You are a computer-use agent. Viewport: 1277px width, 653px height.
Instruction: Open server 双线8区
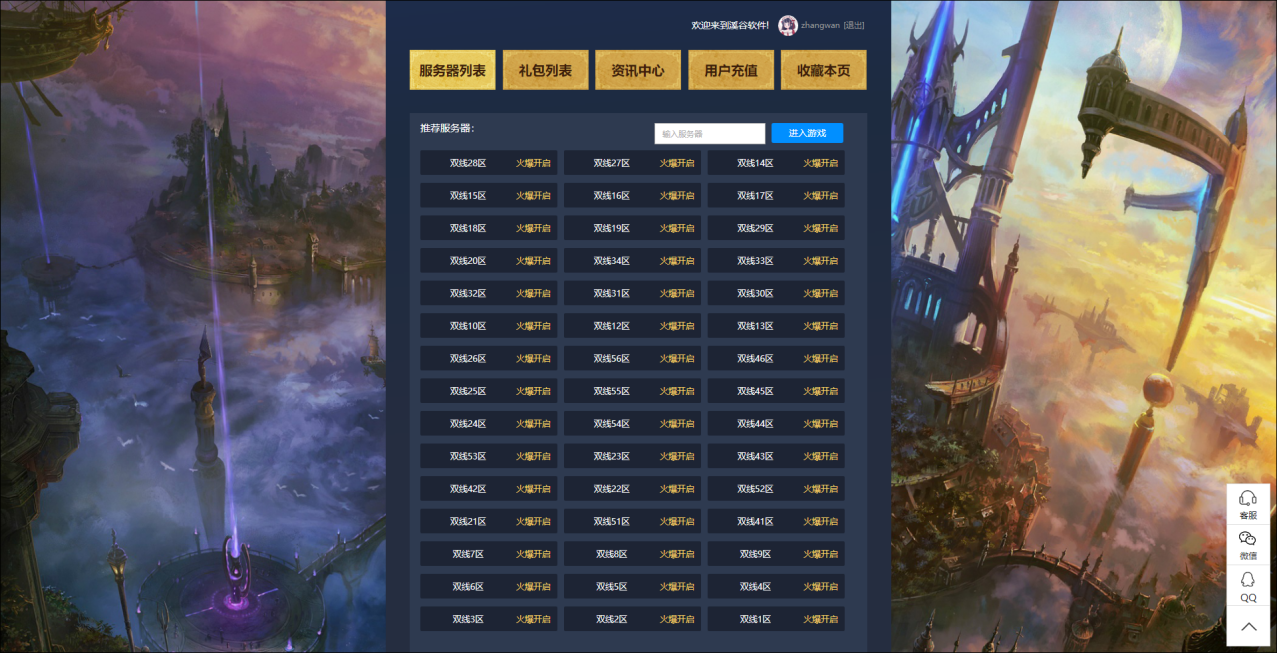(632, 554)
